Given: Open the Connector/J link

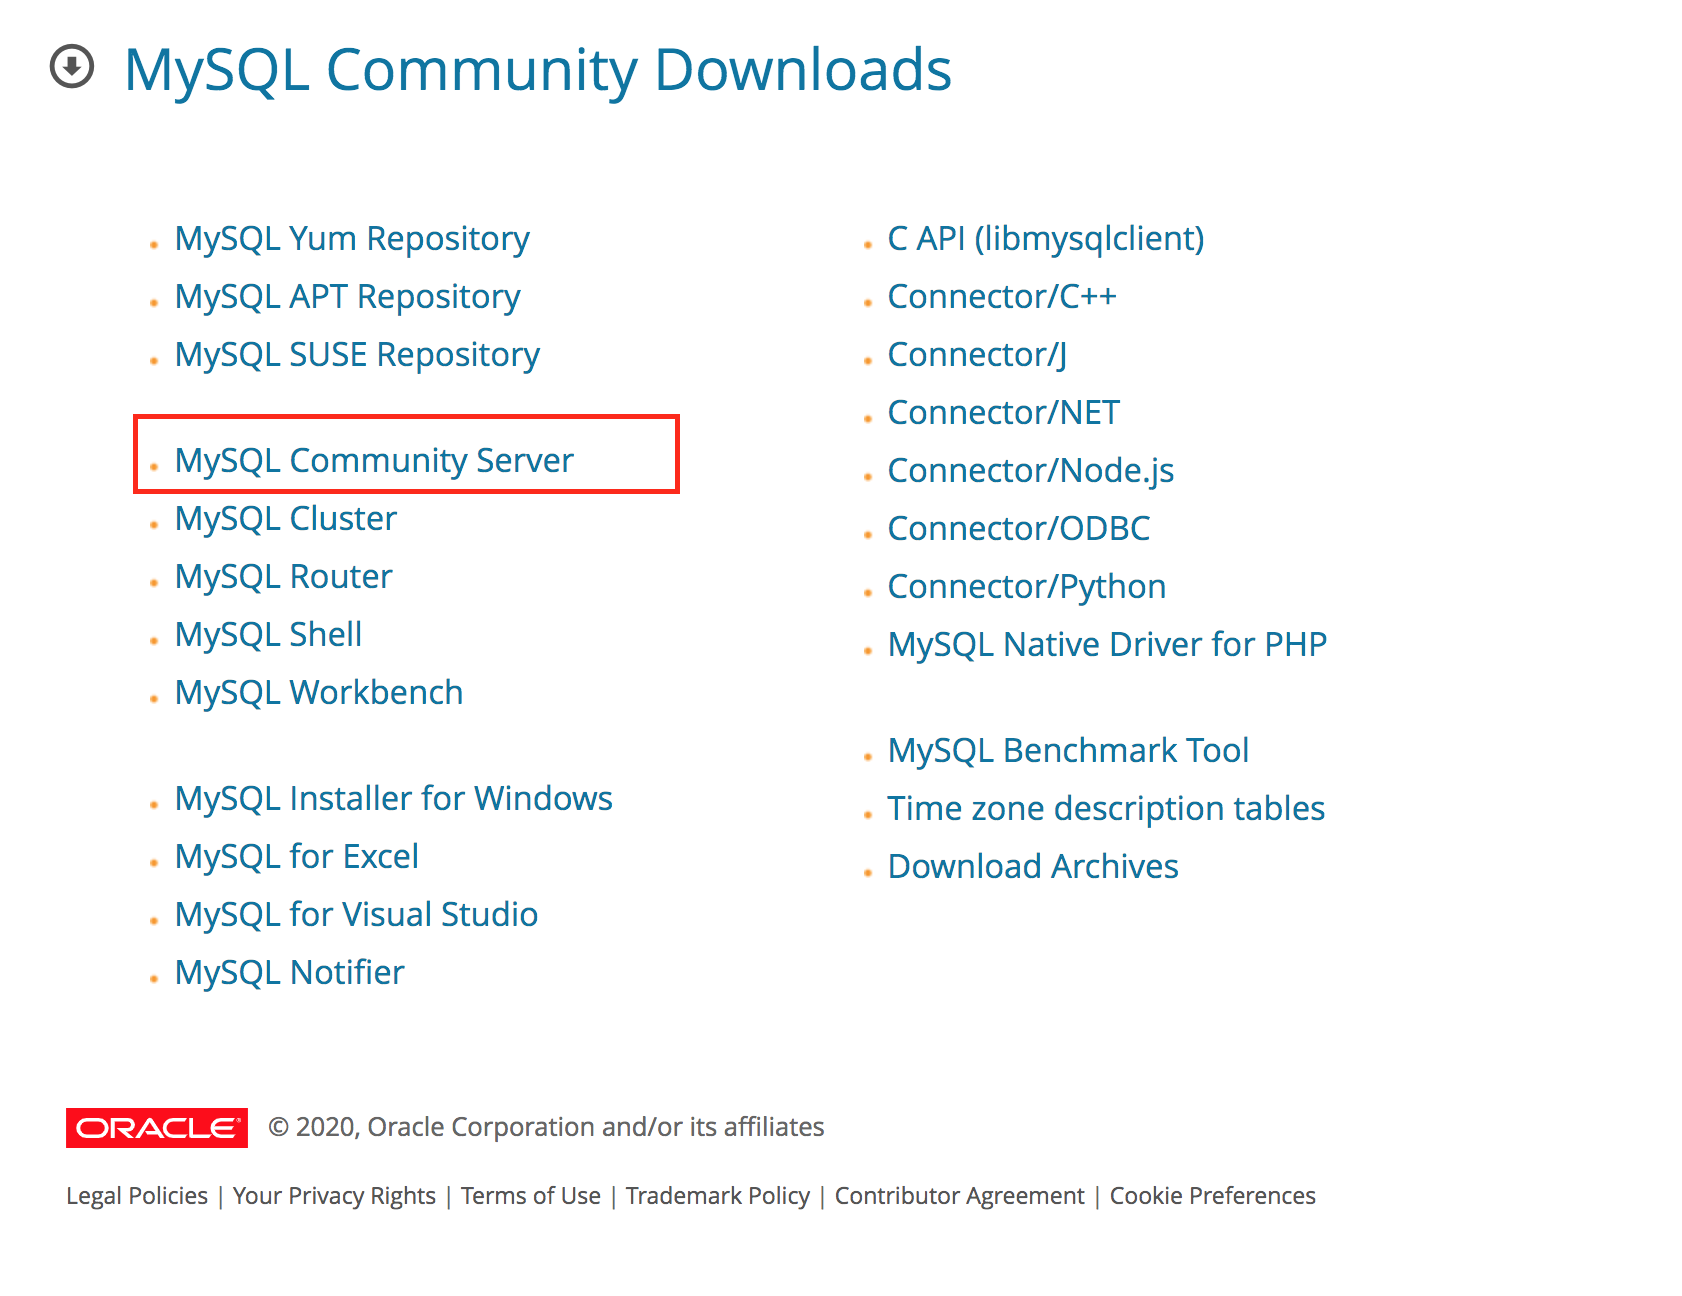Looking at the screenshot, I should [978, 356].
